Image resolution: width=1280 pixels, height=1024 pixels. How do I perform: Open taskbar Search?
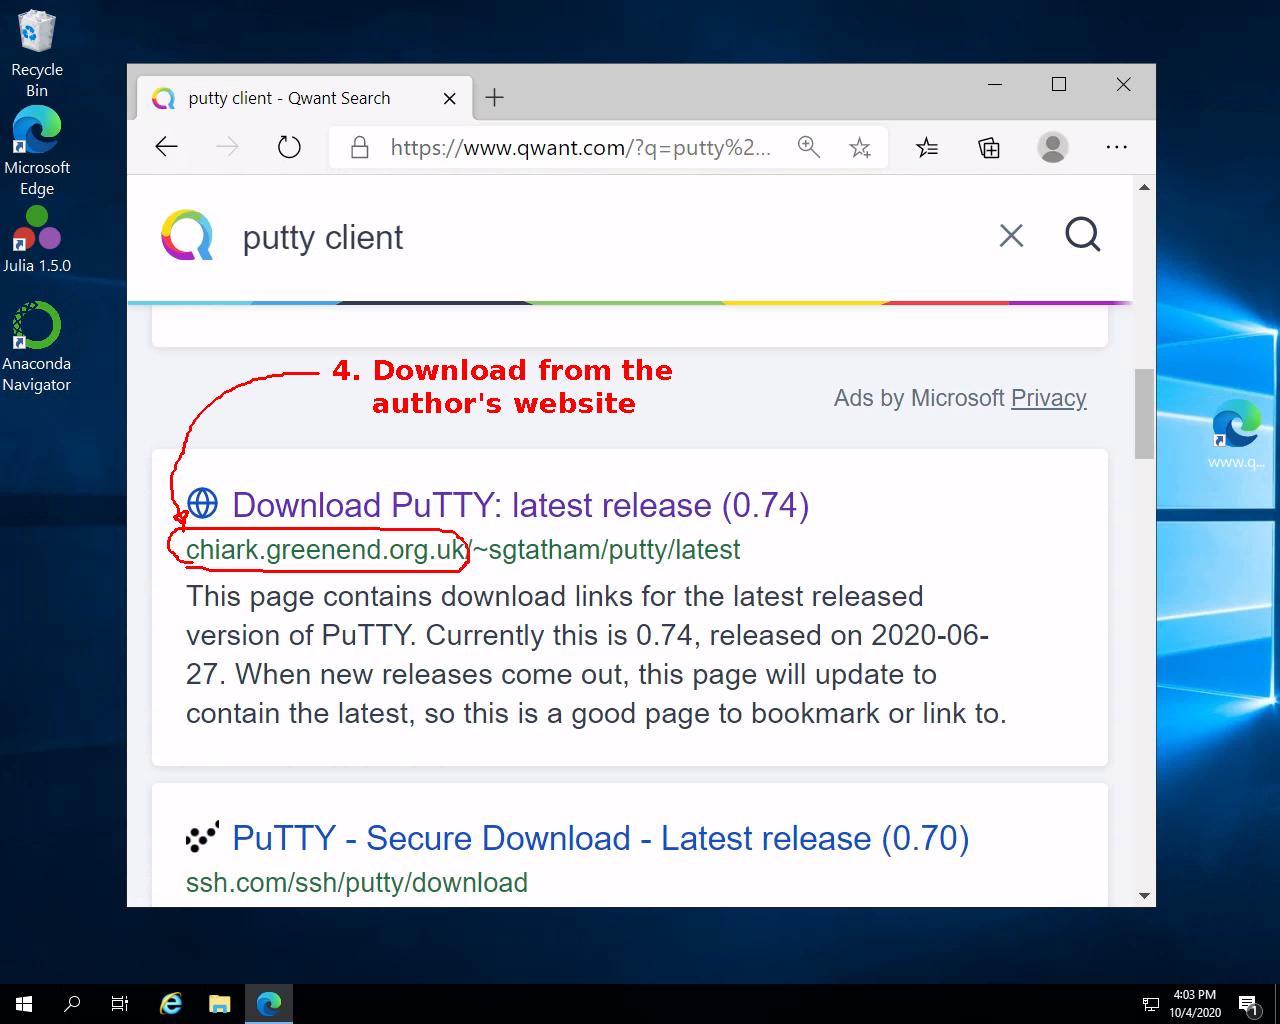72,1004
